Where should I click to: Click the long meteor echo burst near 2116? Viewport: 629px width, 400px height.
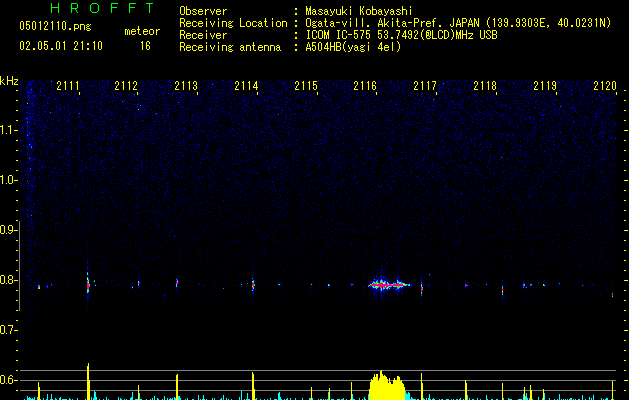[389, 285]
